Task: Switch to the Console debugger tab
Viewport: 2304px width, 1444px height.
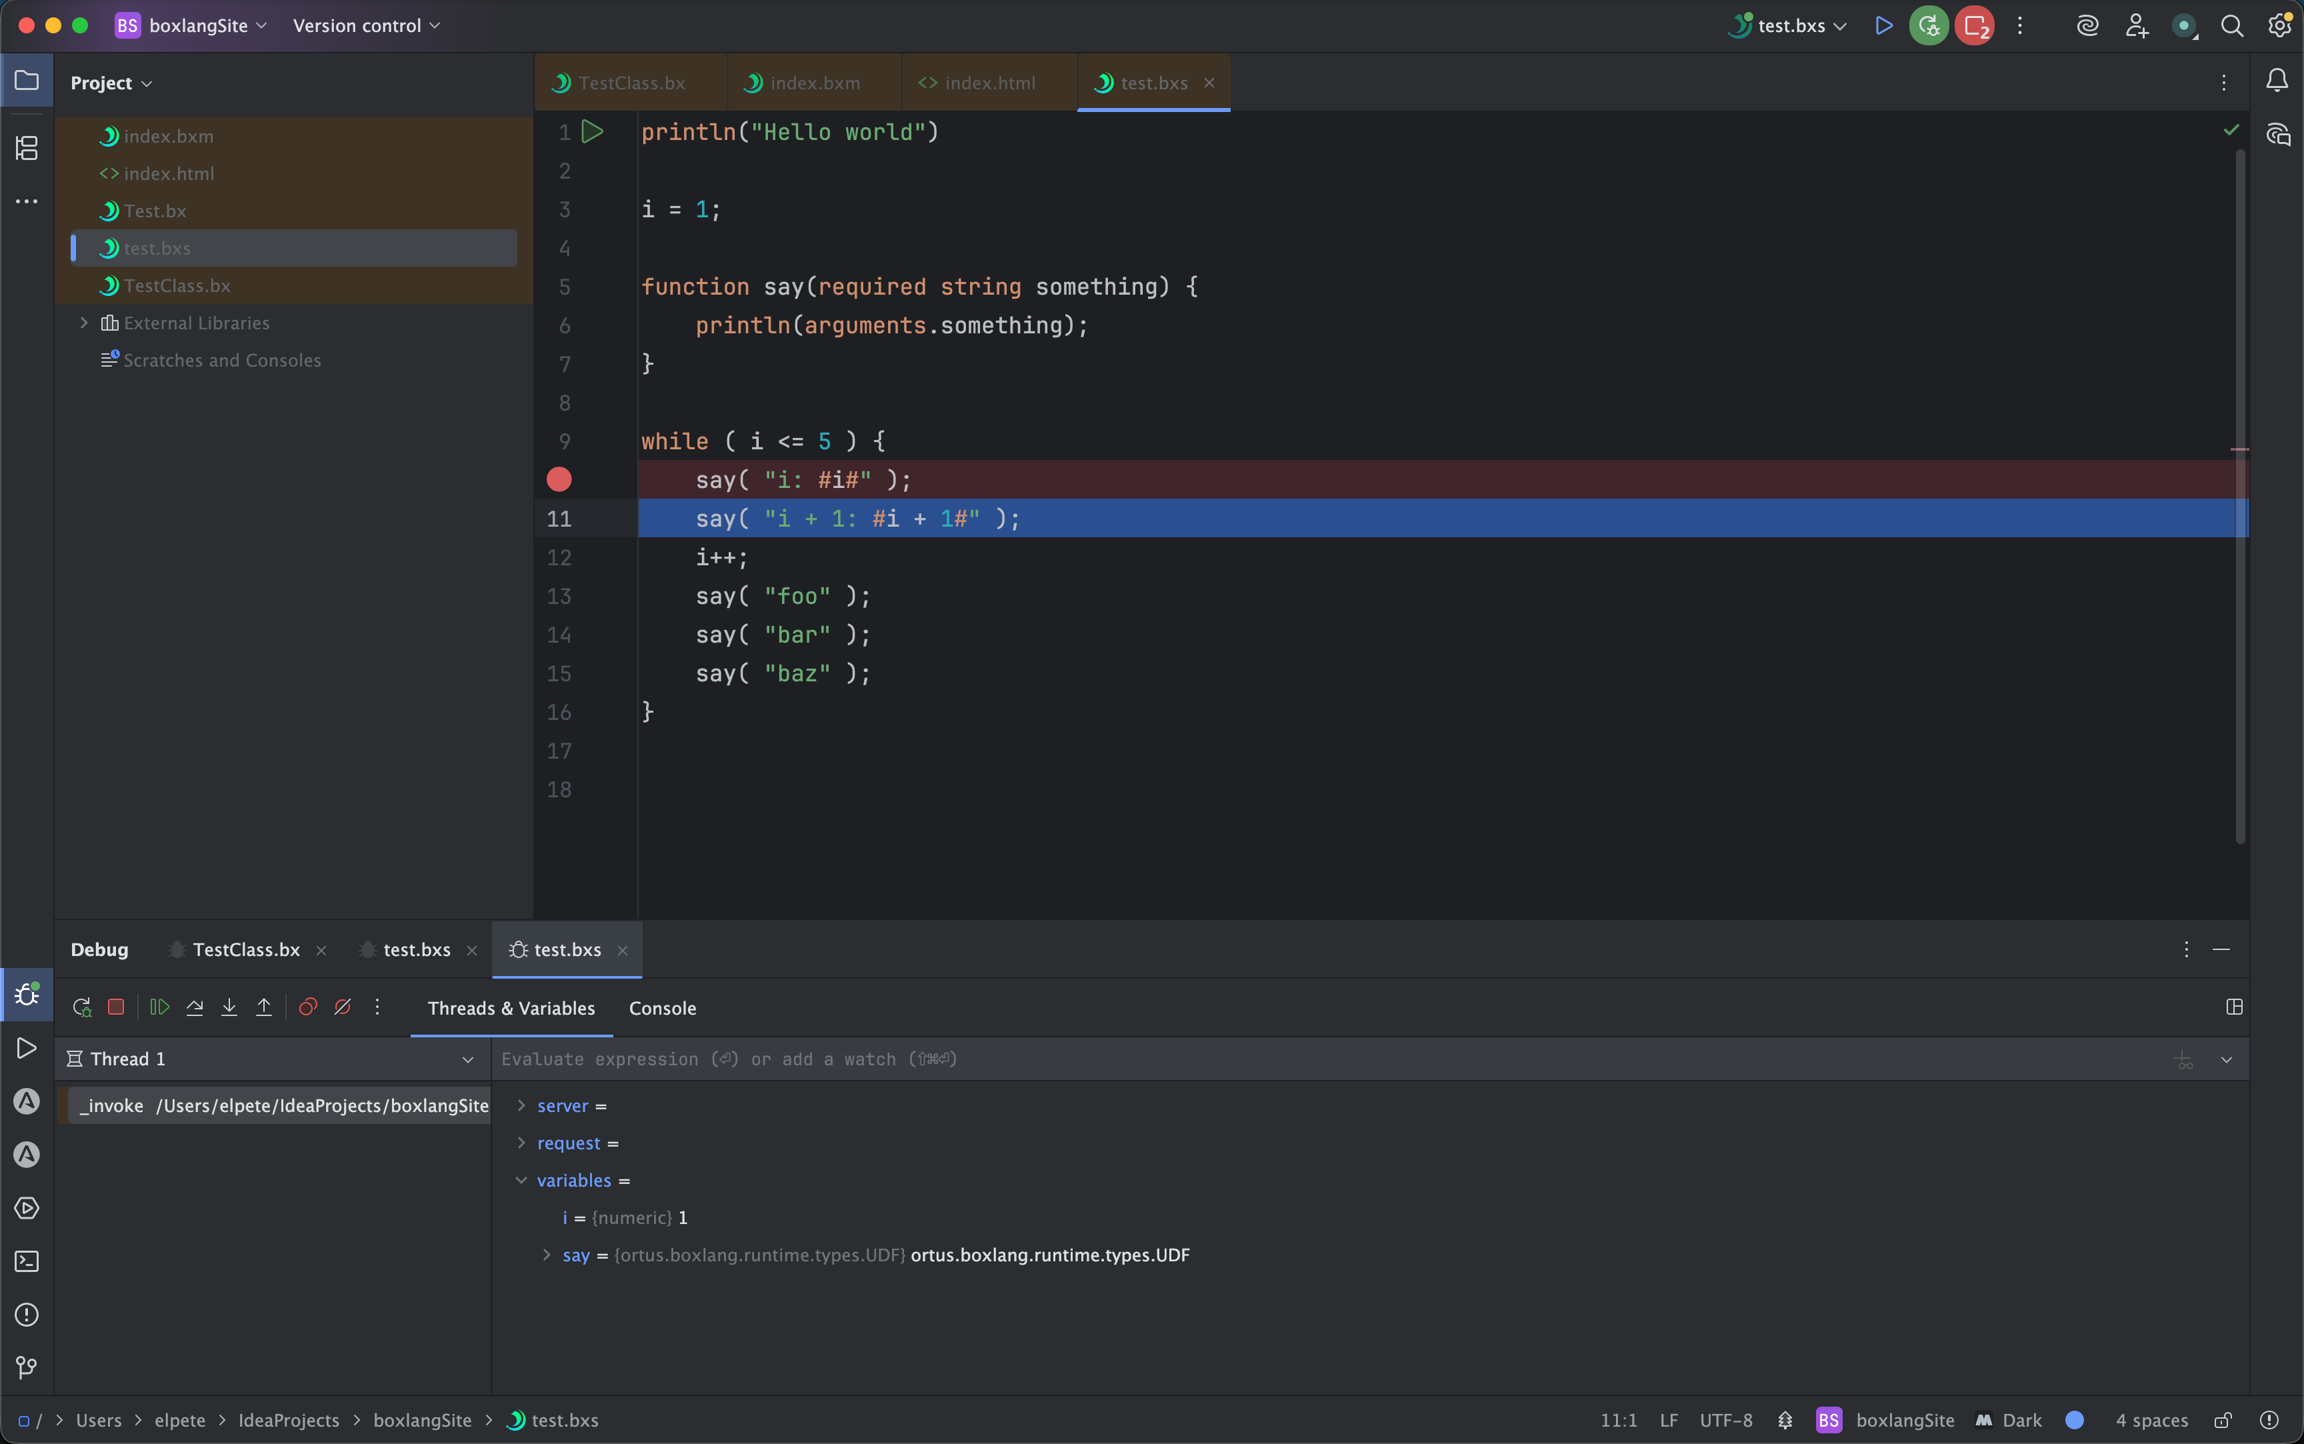Action: (x=662, y=1008)
